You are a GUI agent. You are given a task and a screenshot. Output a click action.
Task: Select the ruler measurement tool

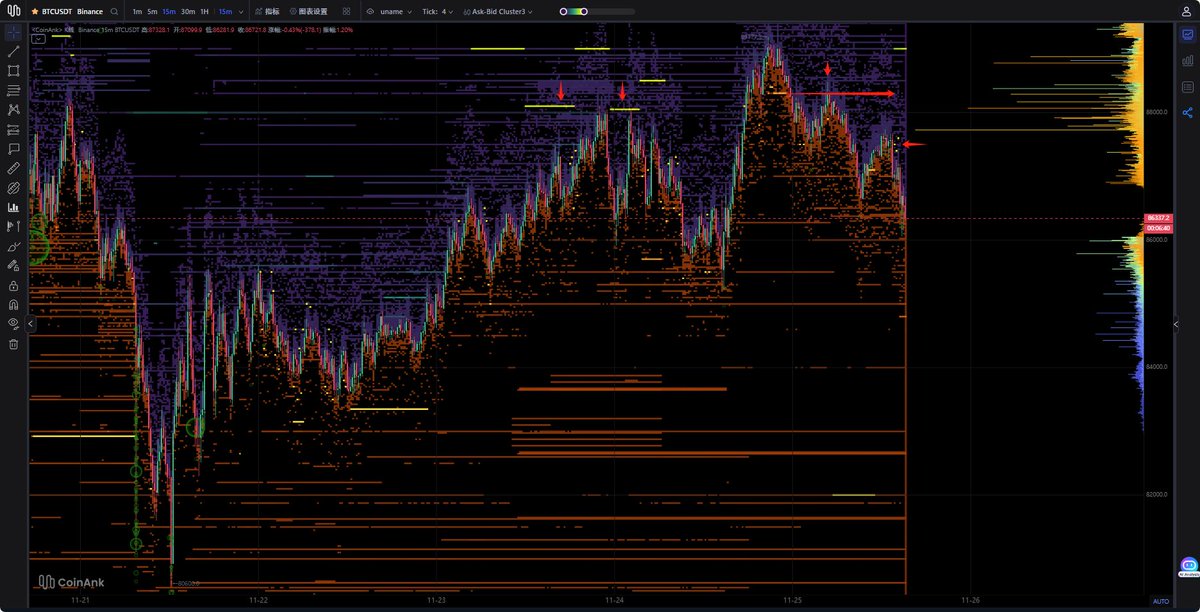13,169
